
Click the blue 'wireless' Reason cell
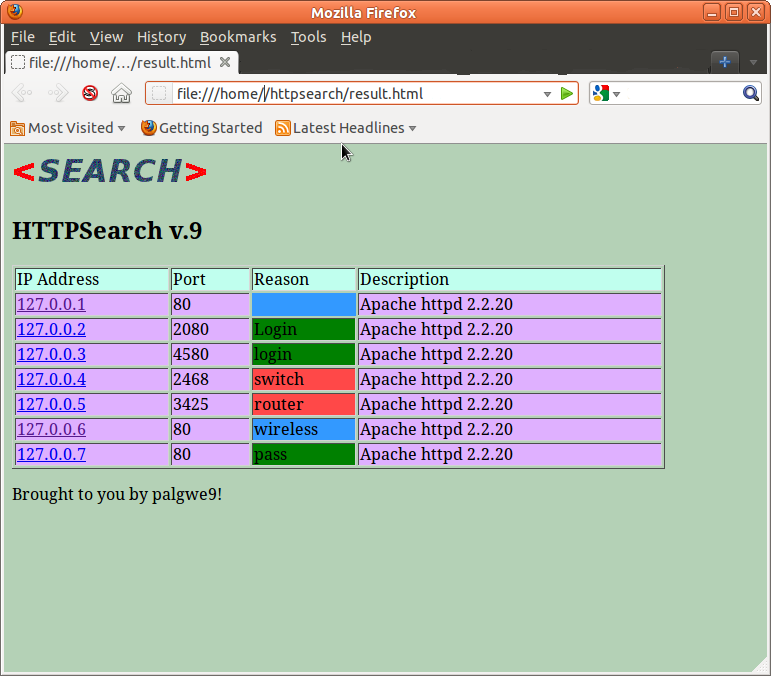coord(303,430)
